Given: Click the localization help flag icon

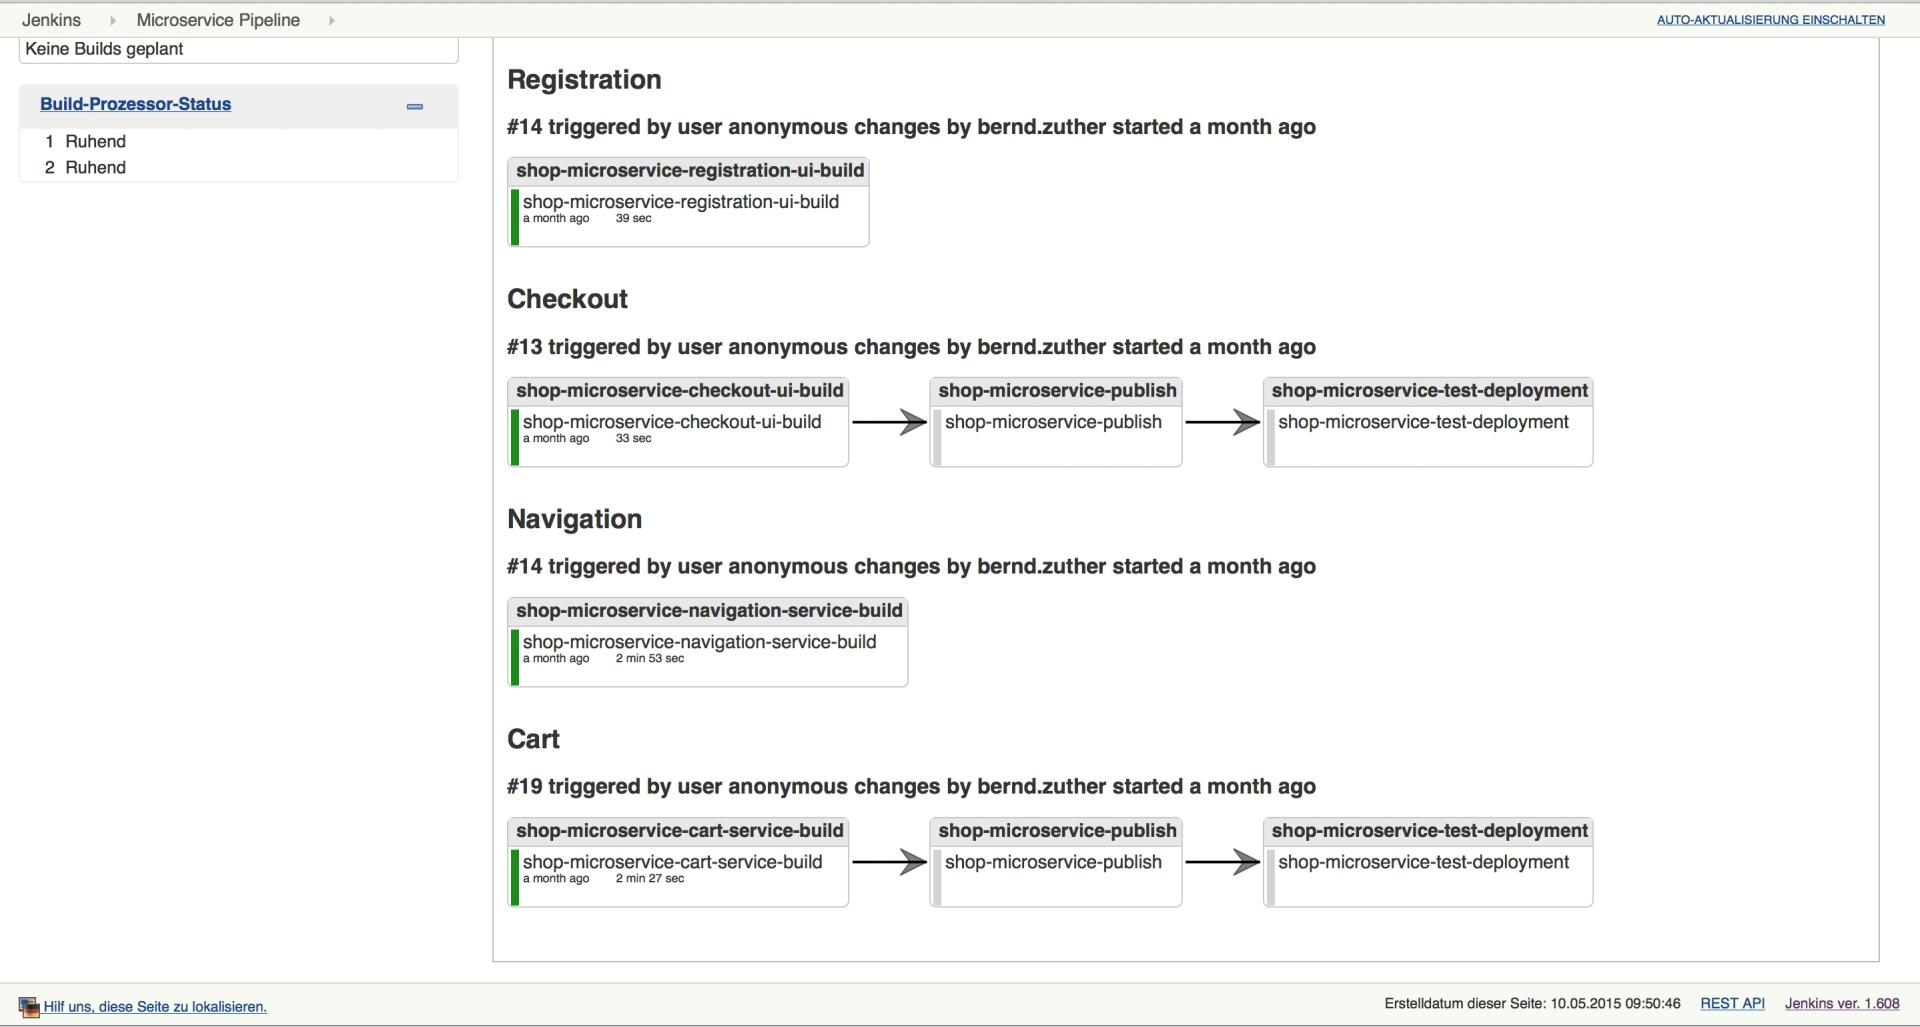Looking at the screenshot, I should [29, 1007].
